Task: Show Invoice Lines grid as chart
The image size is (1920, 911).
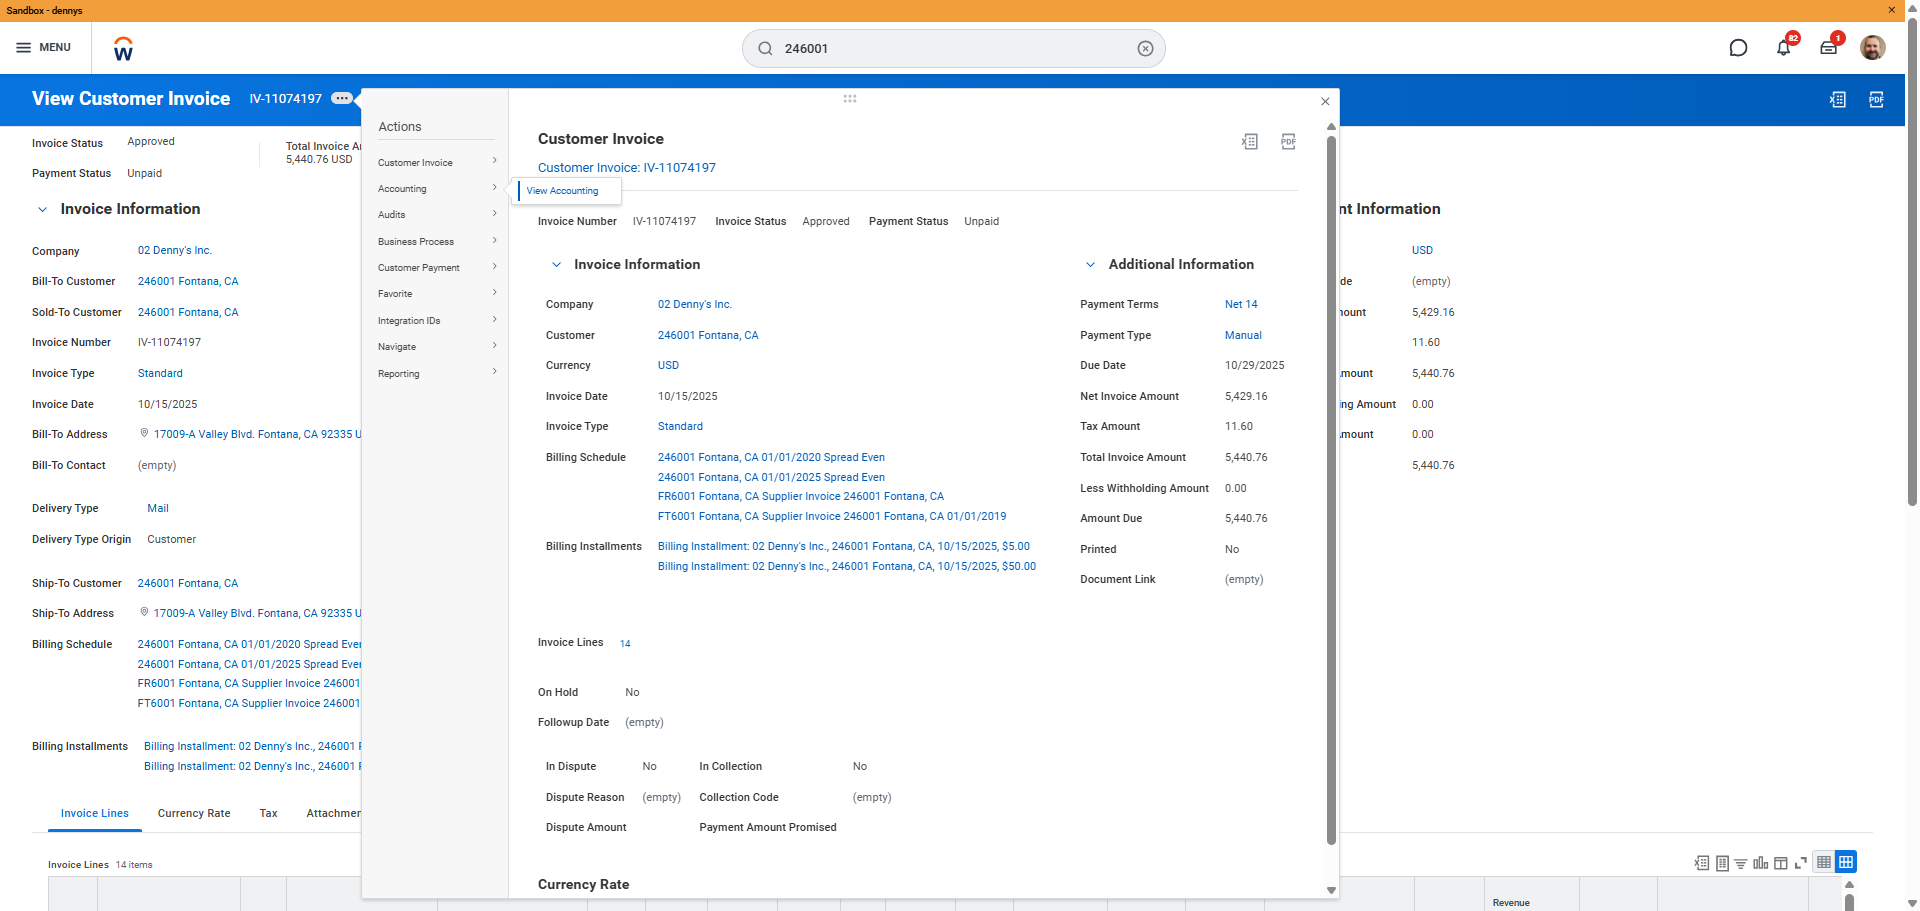Action: (x=1761, y=863)
